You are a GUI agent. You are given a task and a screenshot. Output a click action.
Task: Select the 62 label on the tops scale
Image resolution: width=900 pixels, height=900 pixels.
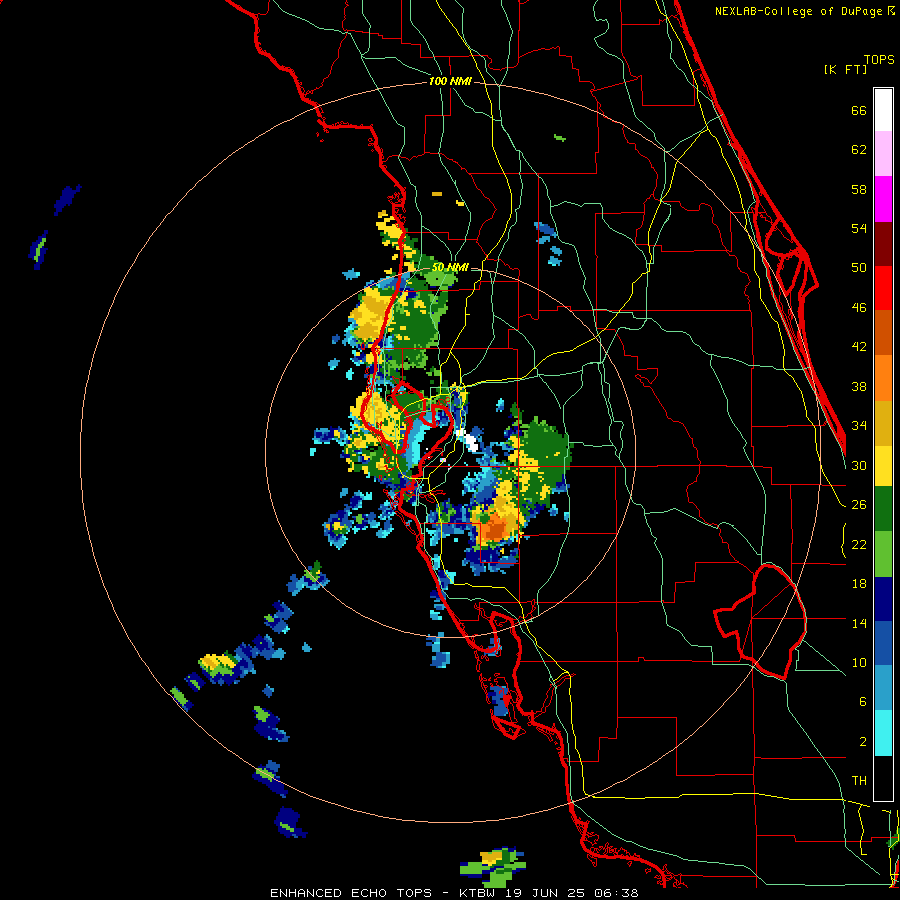pos(859,150)
